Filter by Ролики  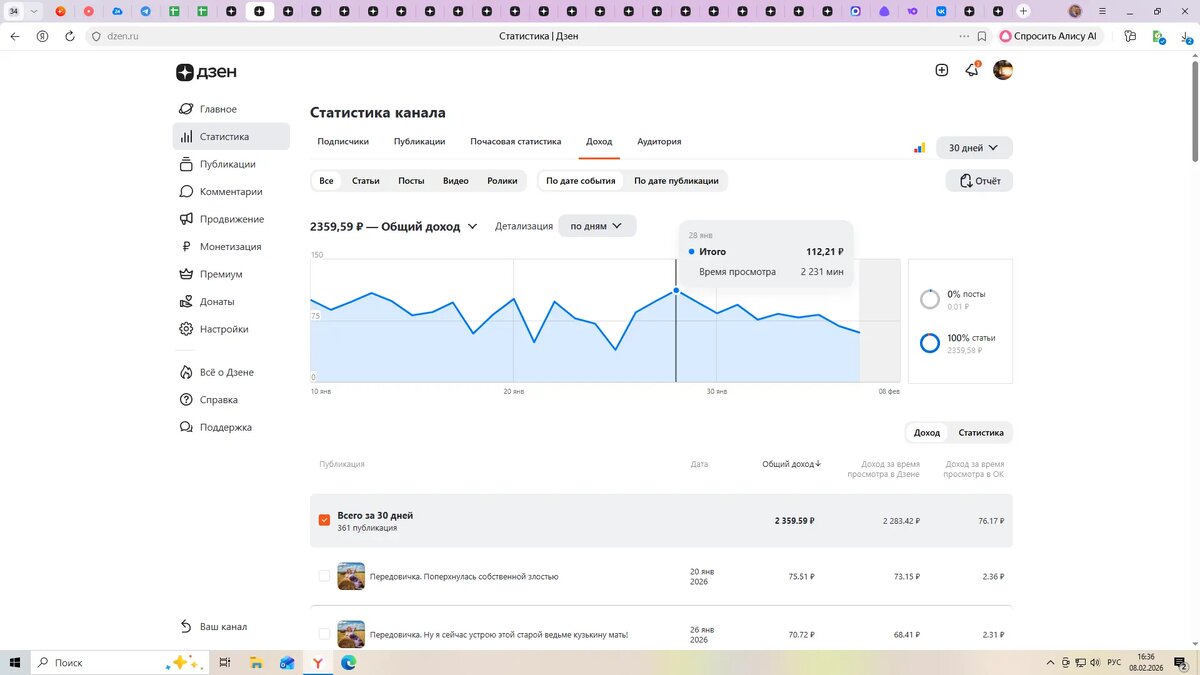tap(502, 181)
